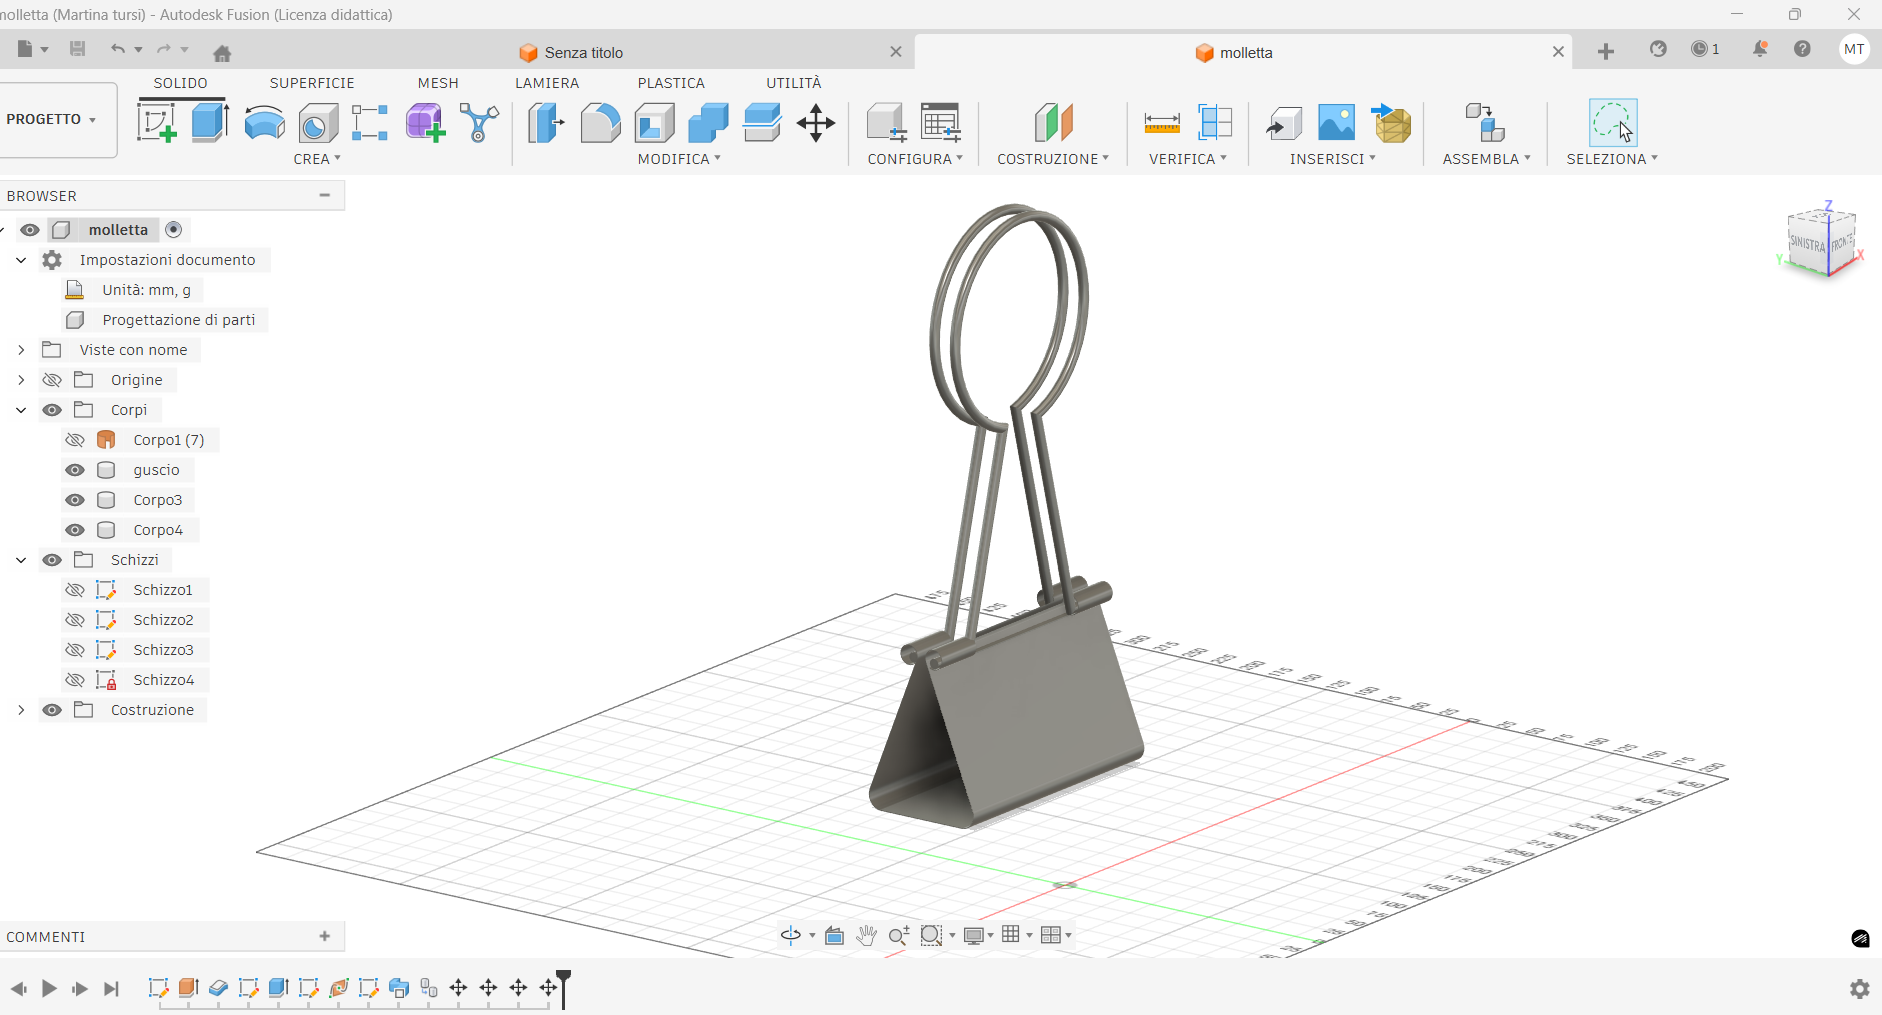Click the Insert Mesh icon
The height and width of the screenshot is (1015, 1882).
1391,123
